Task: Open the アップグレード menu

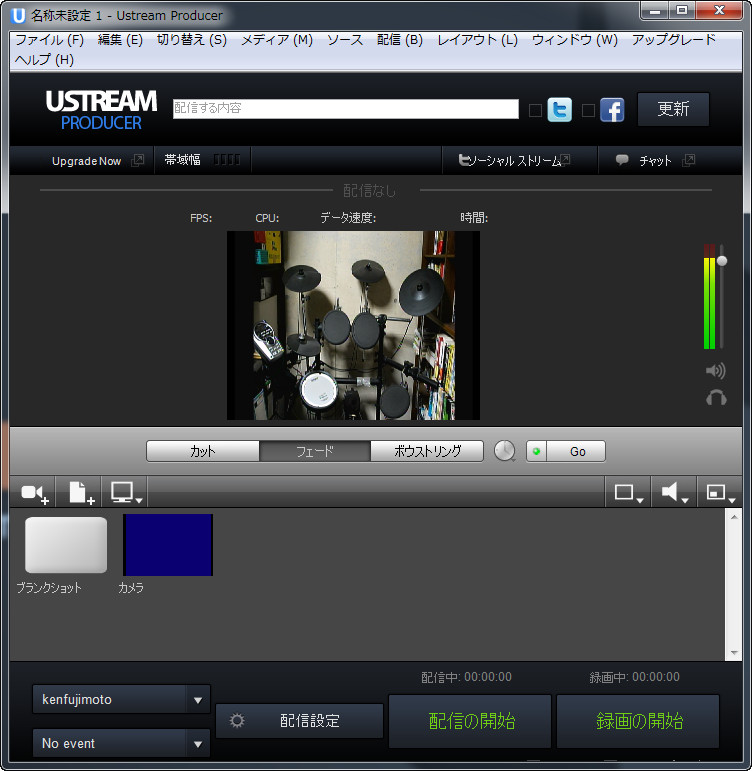Action: (674, 40)
